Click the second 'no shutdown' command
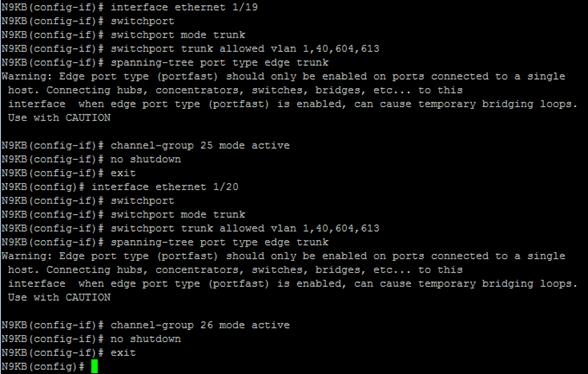The height and width of the screenshot is (374, 588). tap(146, 339)
